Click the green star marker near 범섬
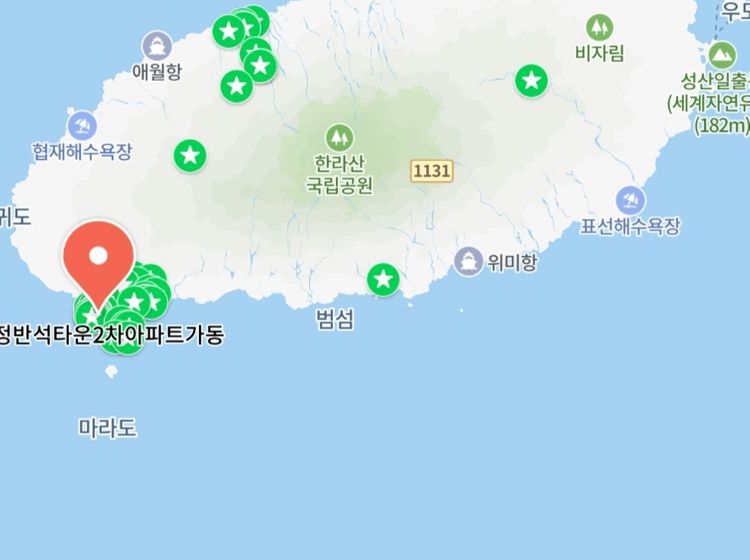750x560 pixels. (383, 280)
